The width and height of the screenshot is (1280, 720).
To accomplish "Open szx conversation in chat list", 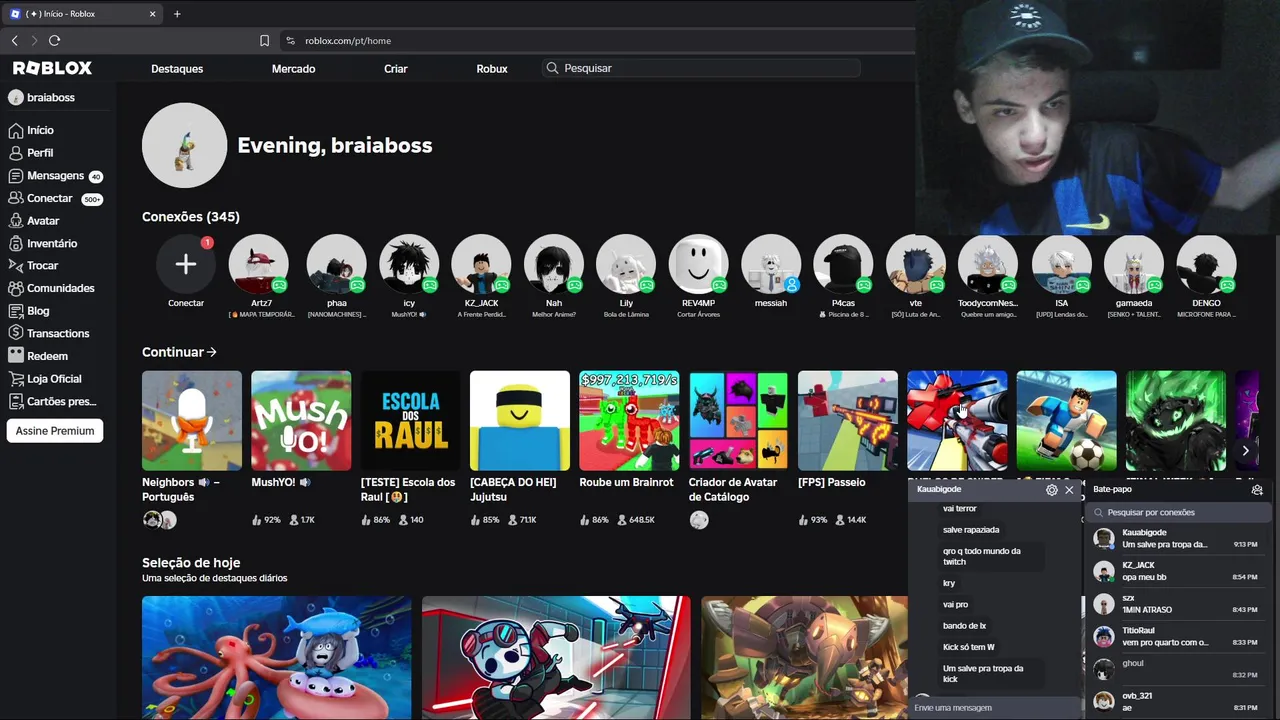I will point(1176,604).
